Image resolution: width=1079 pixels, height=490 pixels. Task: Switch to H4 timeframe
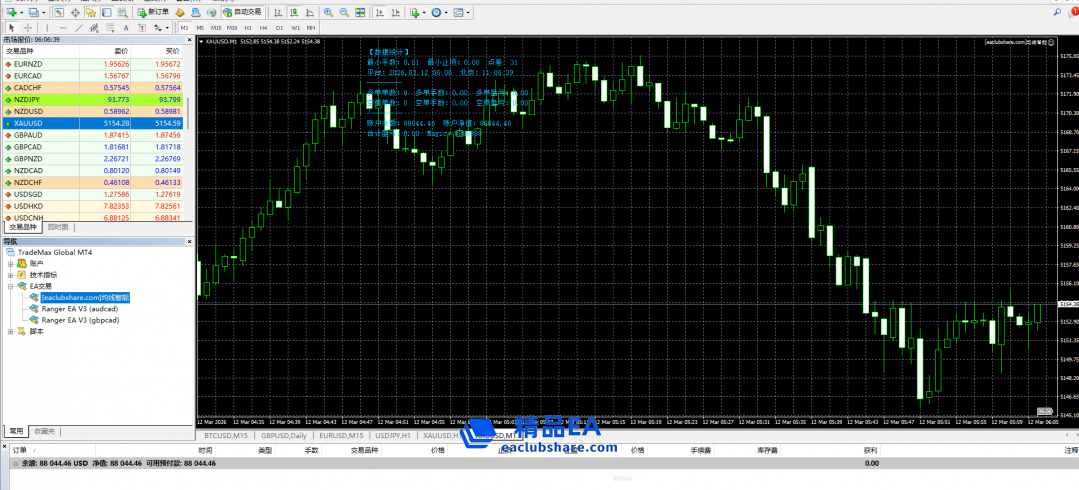264,28
